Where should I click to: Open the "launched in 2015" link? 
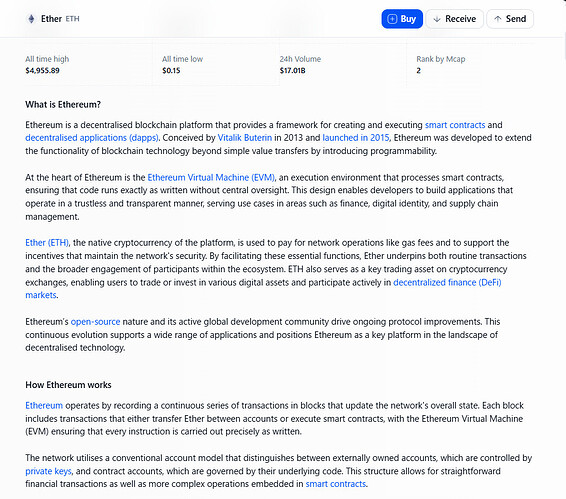[x=356, y=138]
